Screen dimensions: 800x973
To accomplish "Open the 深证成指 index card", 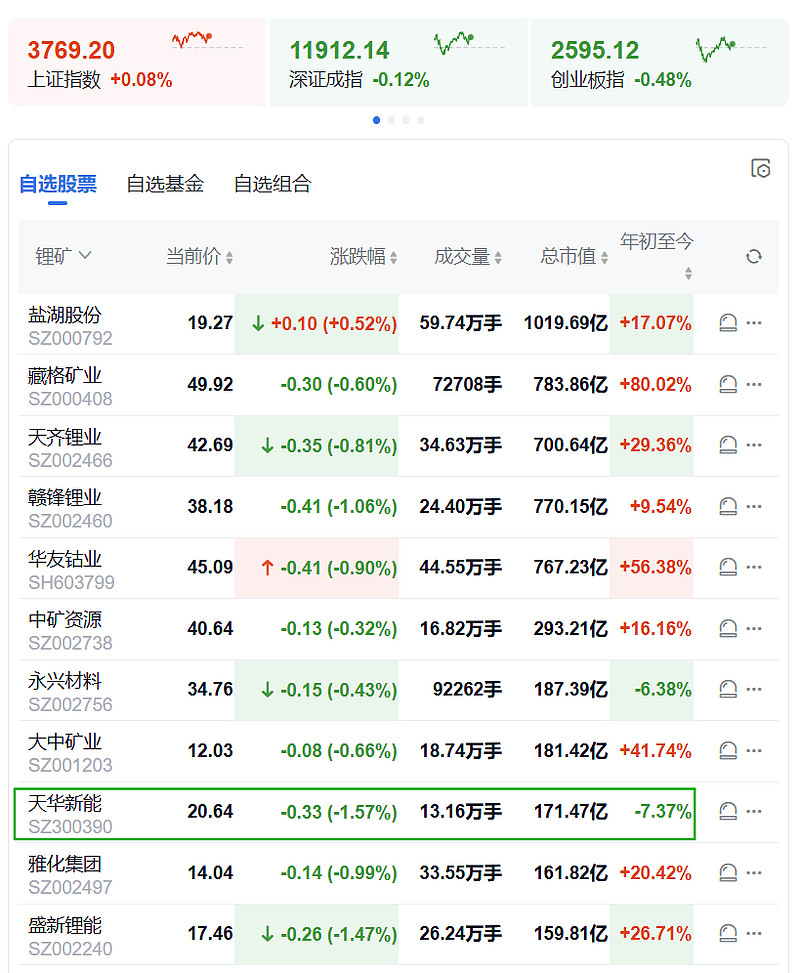I will pos(398,63).
